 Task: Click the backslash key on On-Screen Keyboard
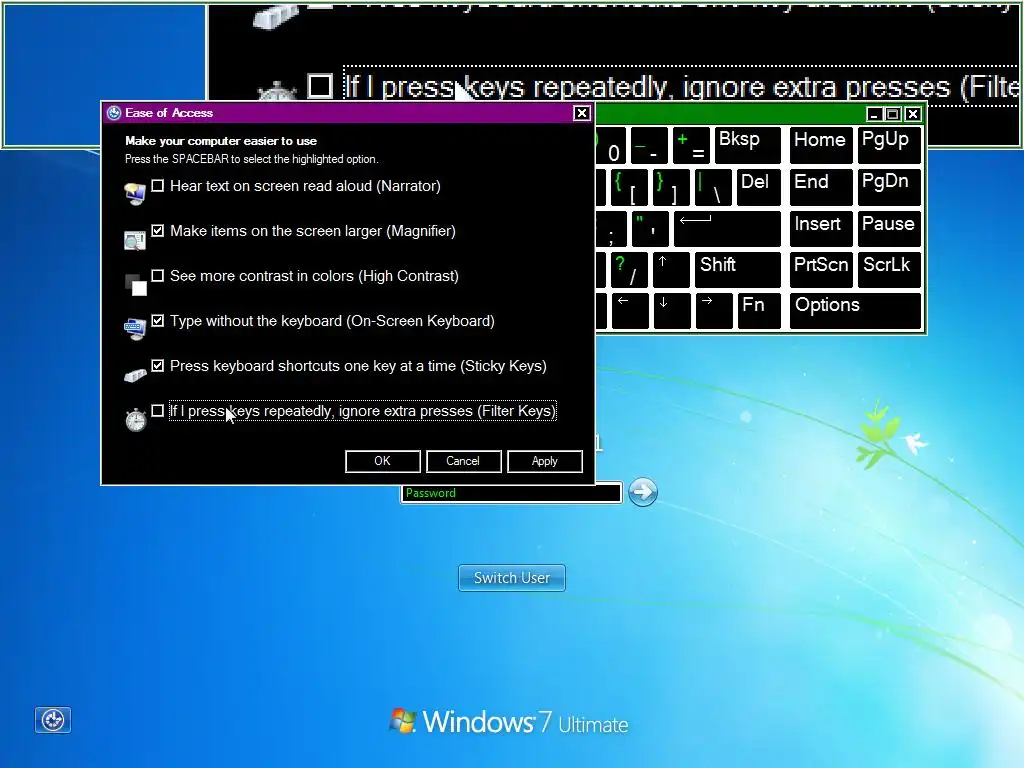(713, 187)
